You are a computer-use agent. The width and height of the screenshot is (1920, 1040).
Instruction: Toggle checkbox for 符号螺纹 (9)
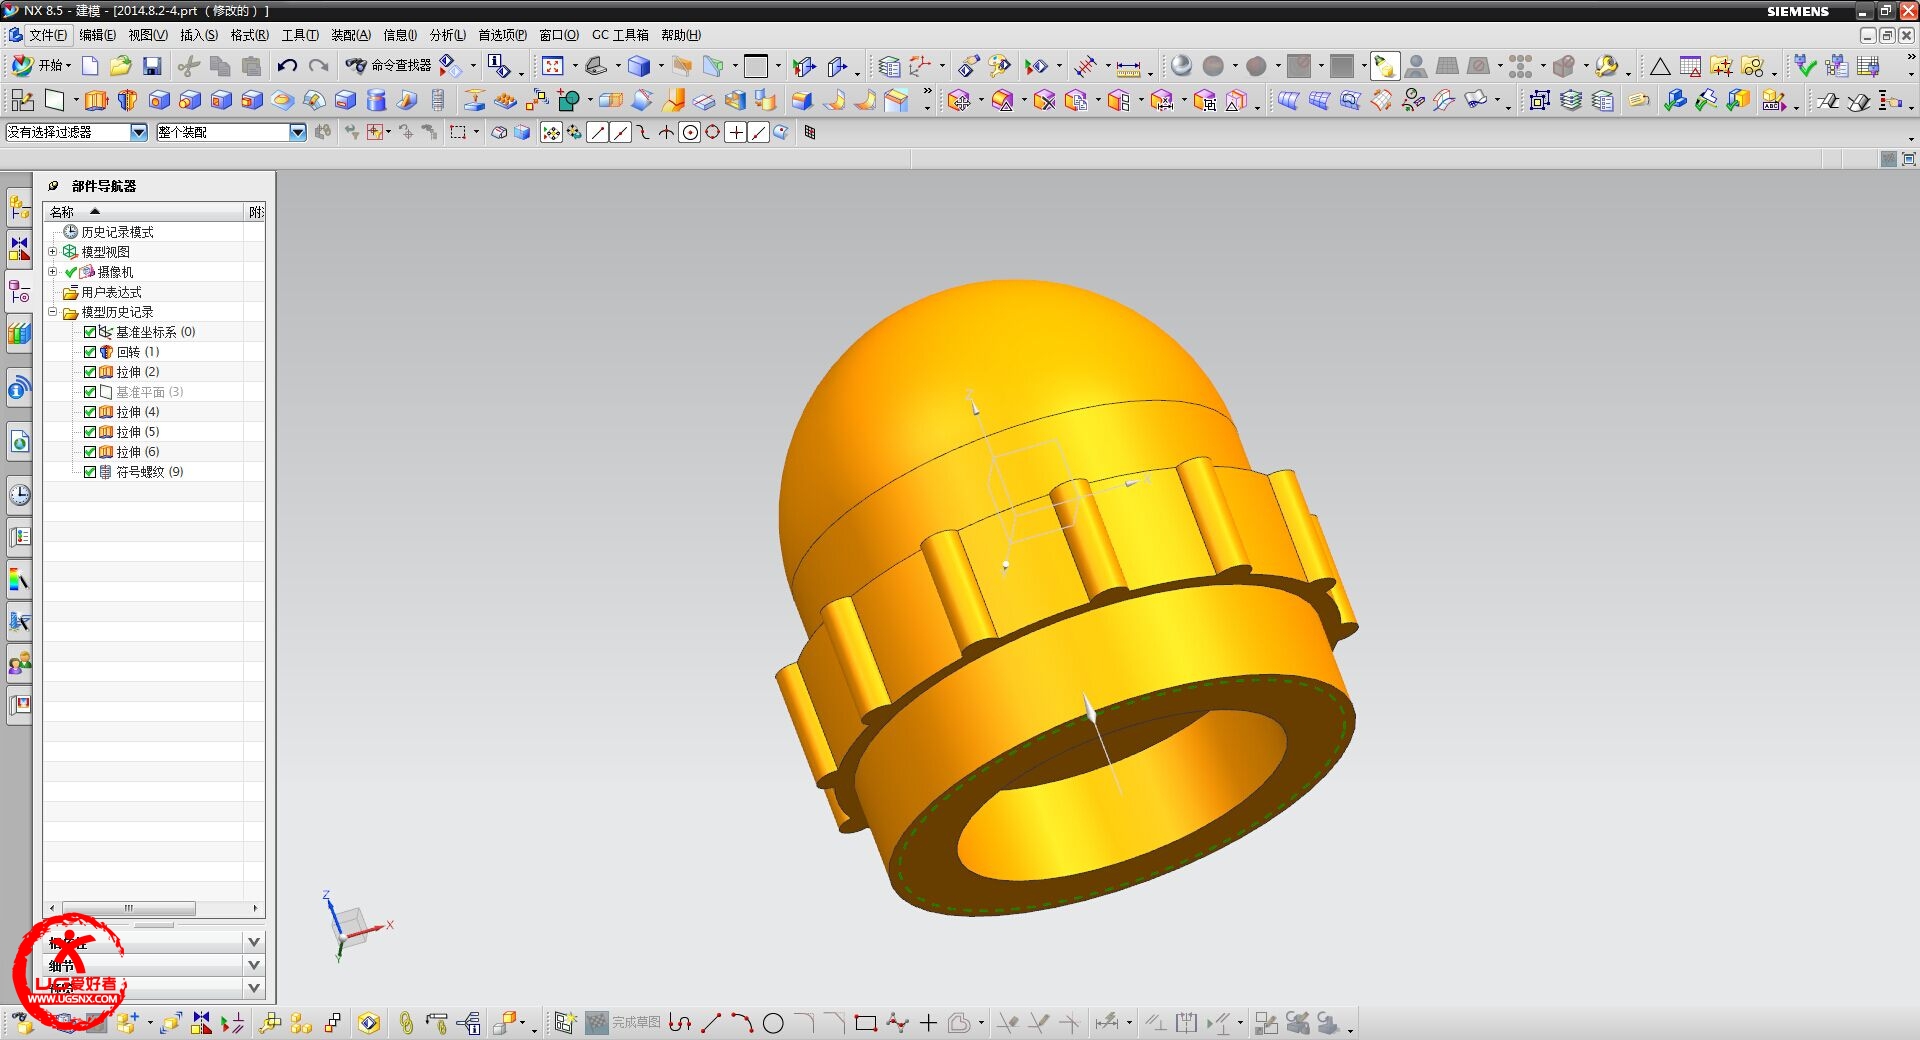(90, 472)
